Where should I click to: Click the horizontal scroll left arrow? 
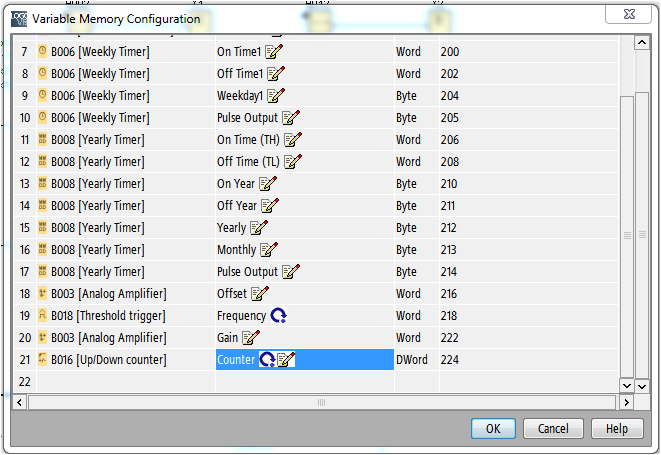click(x=19, y=402)
